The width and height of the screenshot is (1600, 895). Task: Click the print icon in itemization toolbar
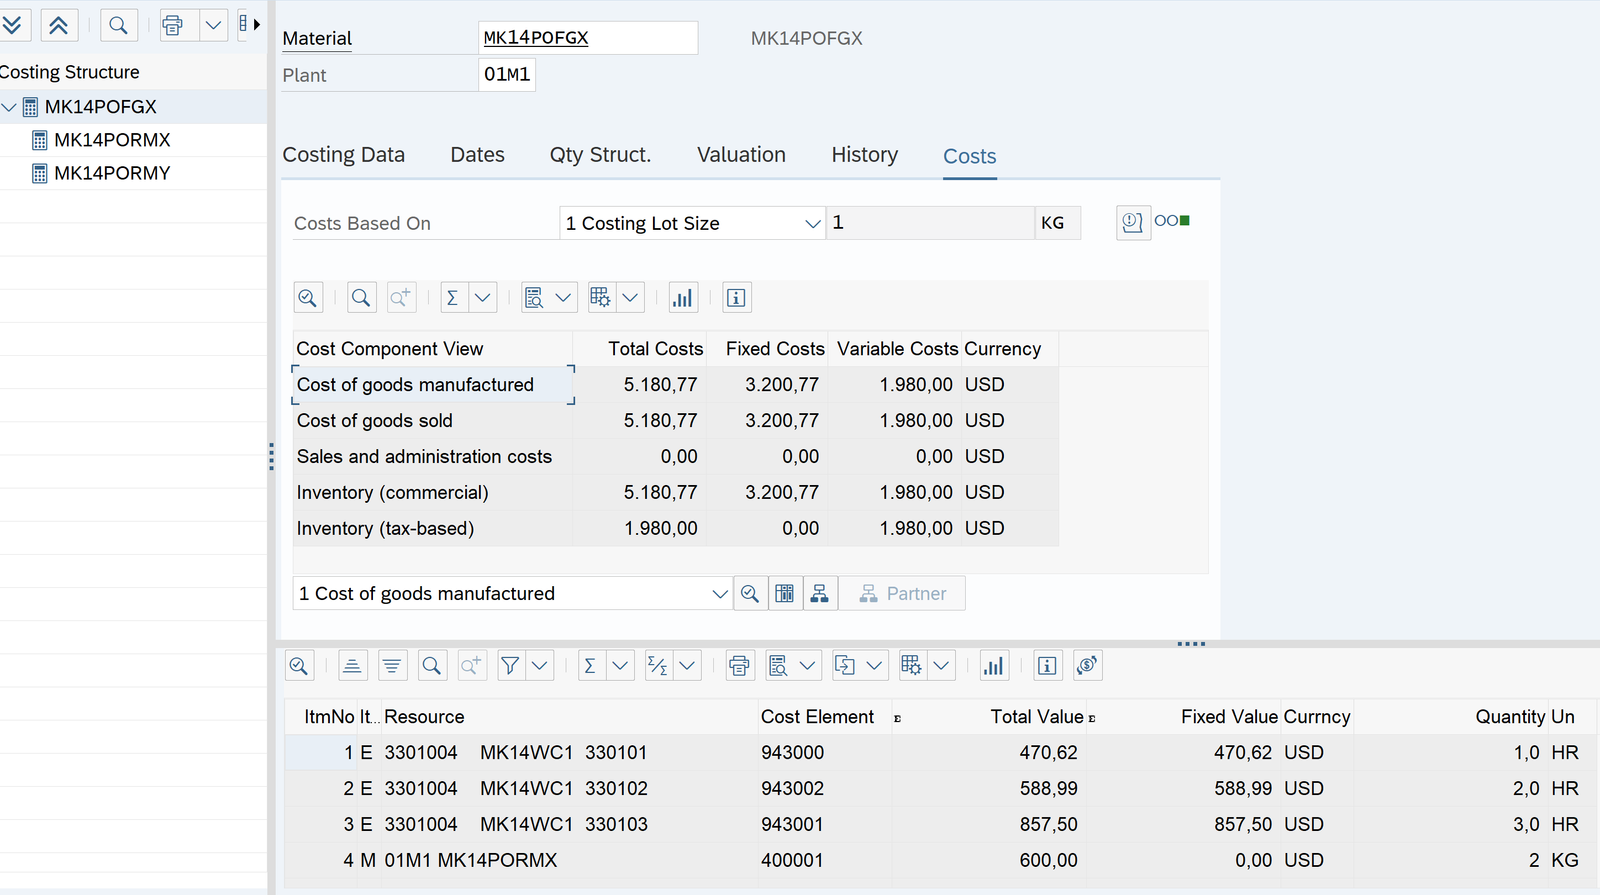739,666
